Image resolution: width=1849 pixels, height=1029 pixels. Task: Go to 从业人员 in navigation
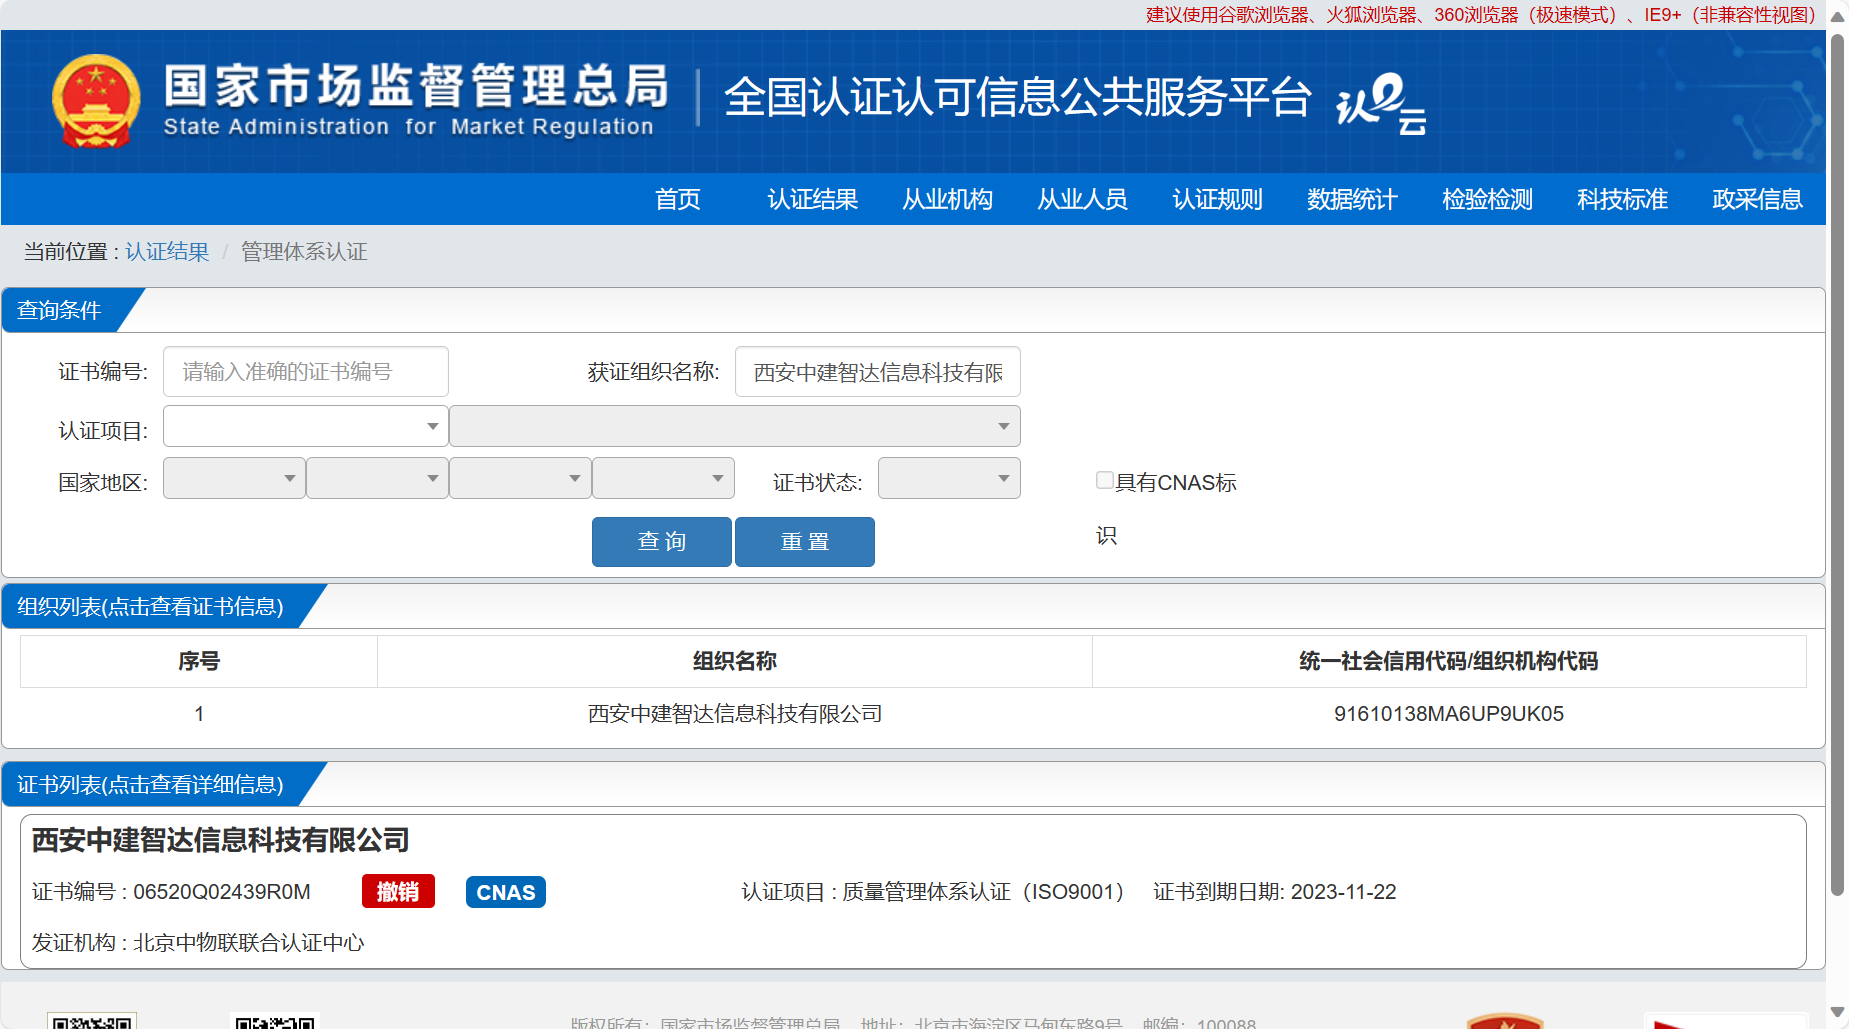coord(1082,199)
